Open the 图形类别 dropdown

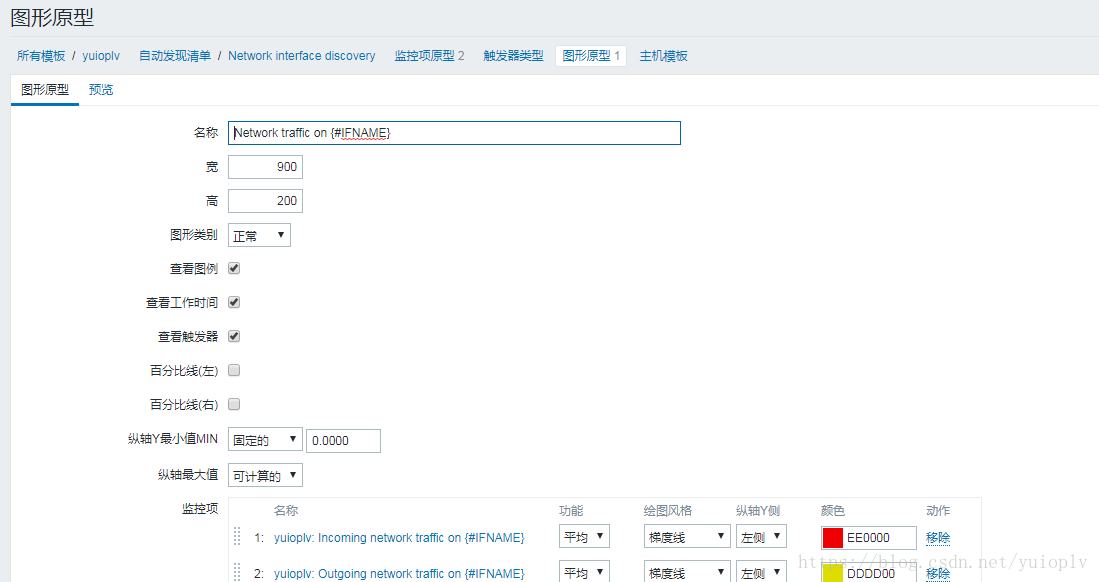coord(259,235)
